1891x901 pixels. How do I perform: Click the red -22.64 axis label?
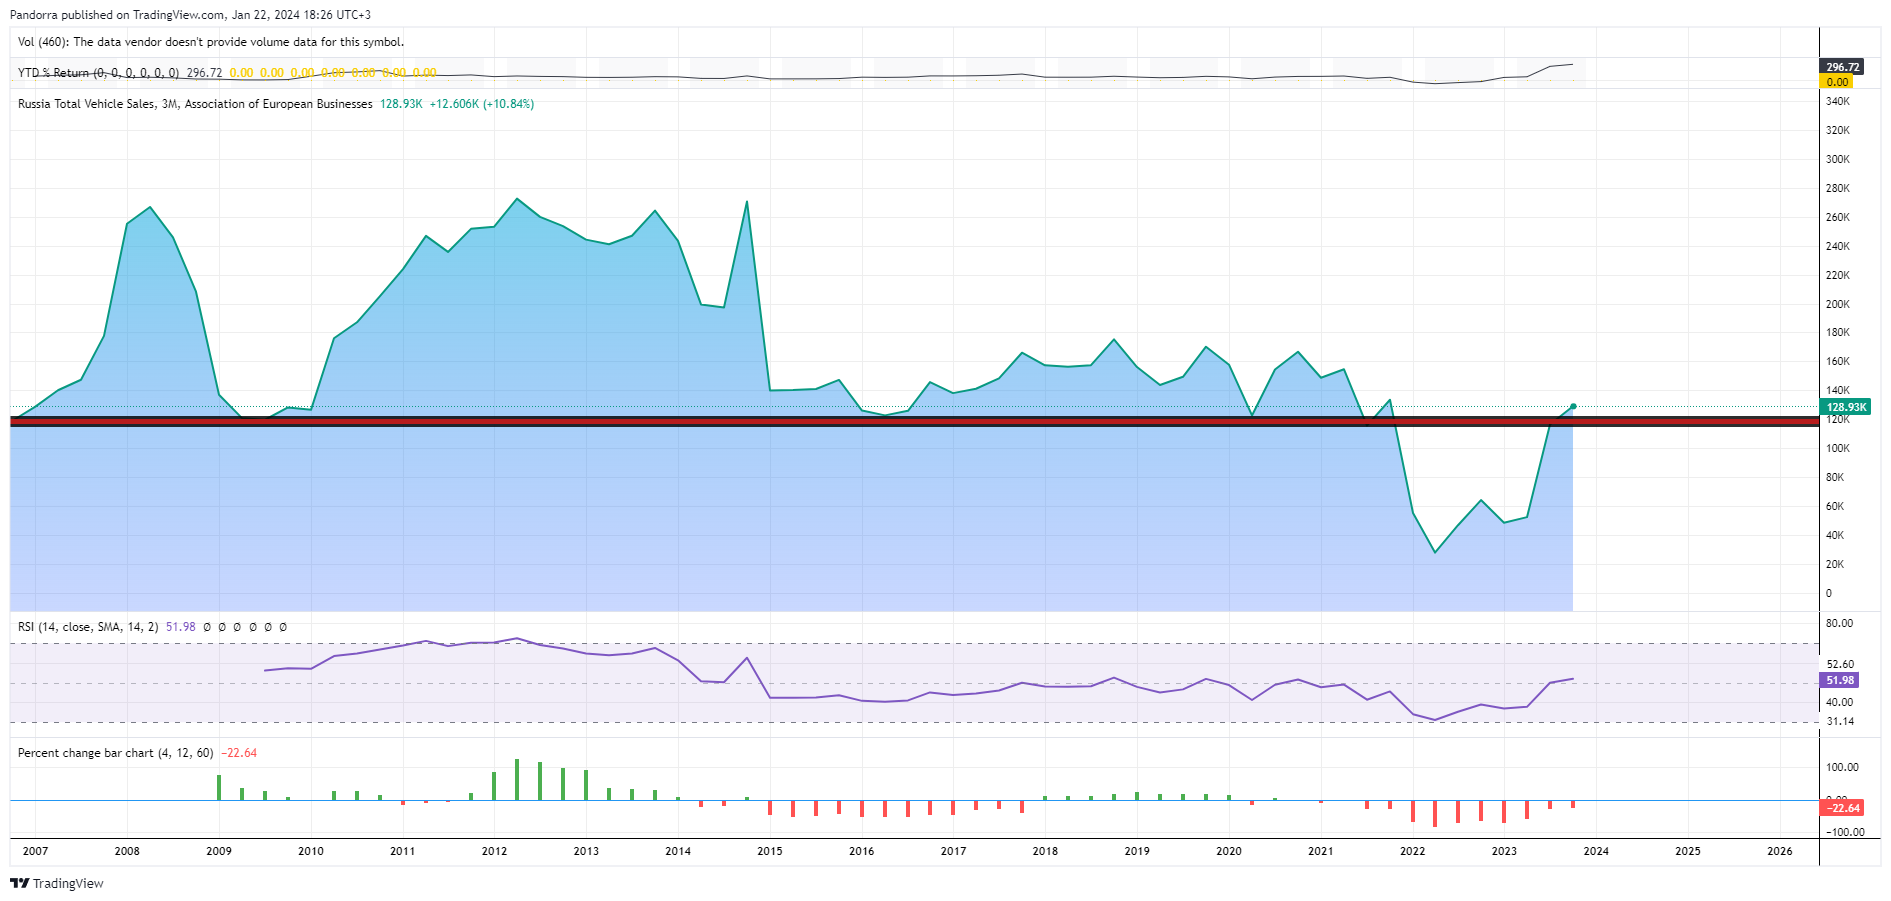pos(1842,807)
